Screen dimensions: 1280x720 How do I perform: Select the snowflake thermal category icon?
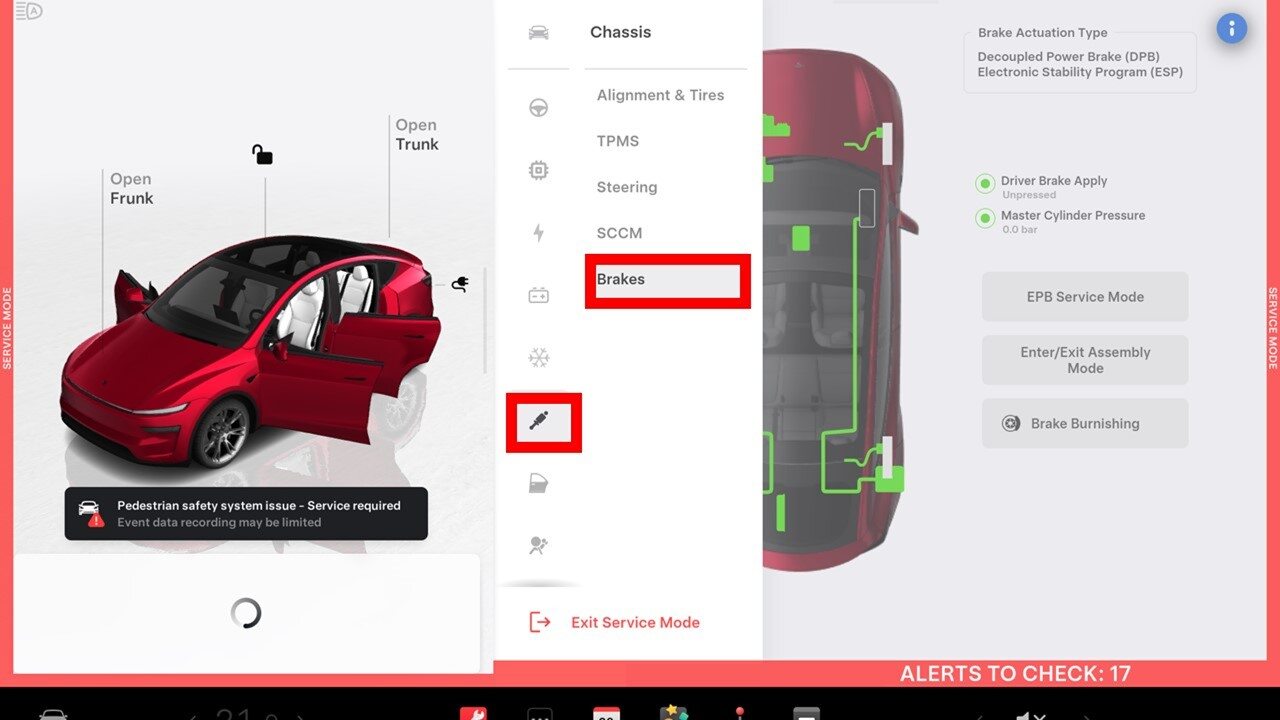(538, 358)
